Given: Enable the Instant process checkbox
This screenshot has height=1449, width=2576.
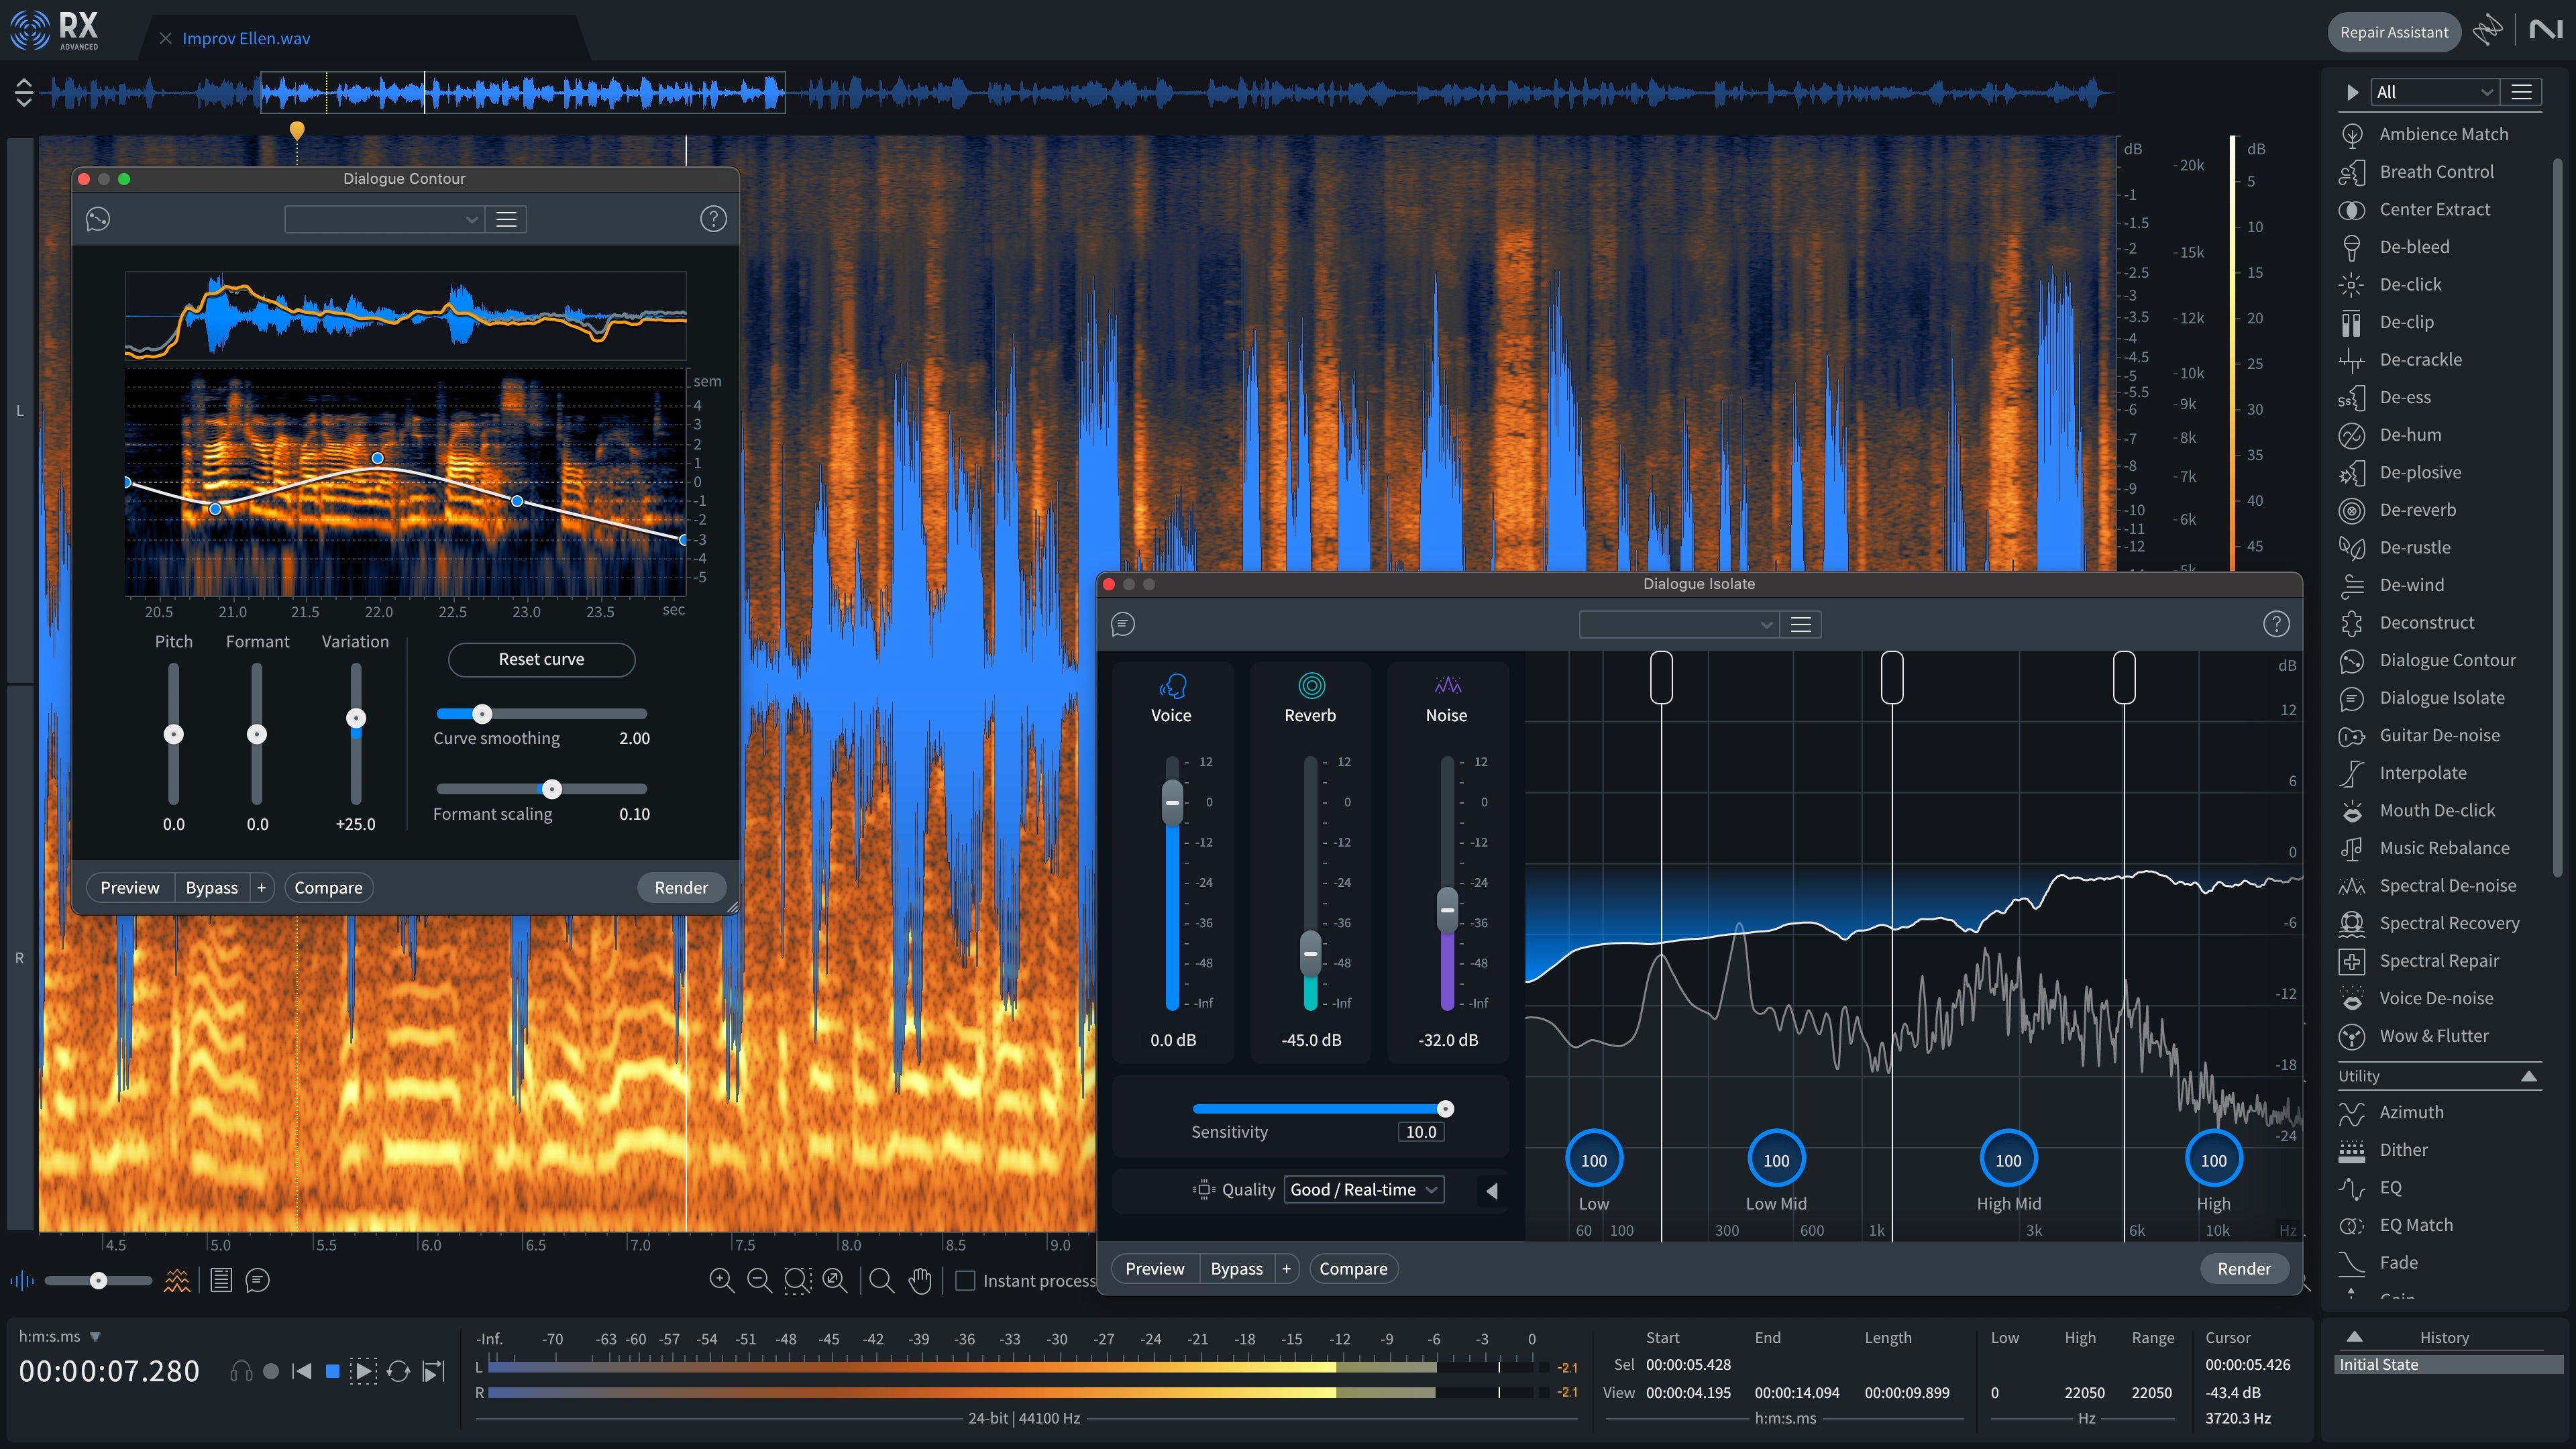Looking at the screenshot, I should point(966,1280).
